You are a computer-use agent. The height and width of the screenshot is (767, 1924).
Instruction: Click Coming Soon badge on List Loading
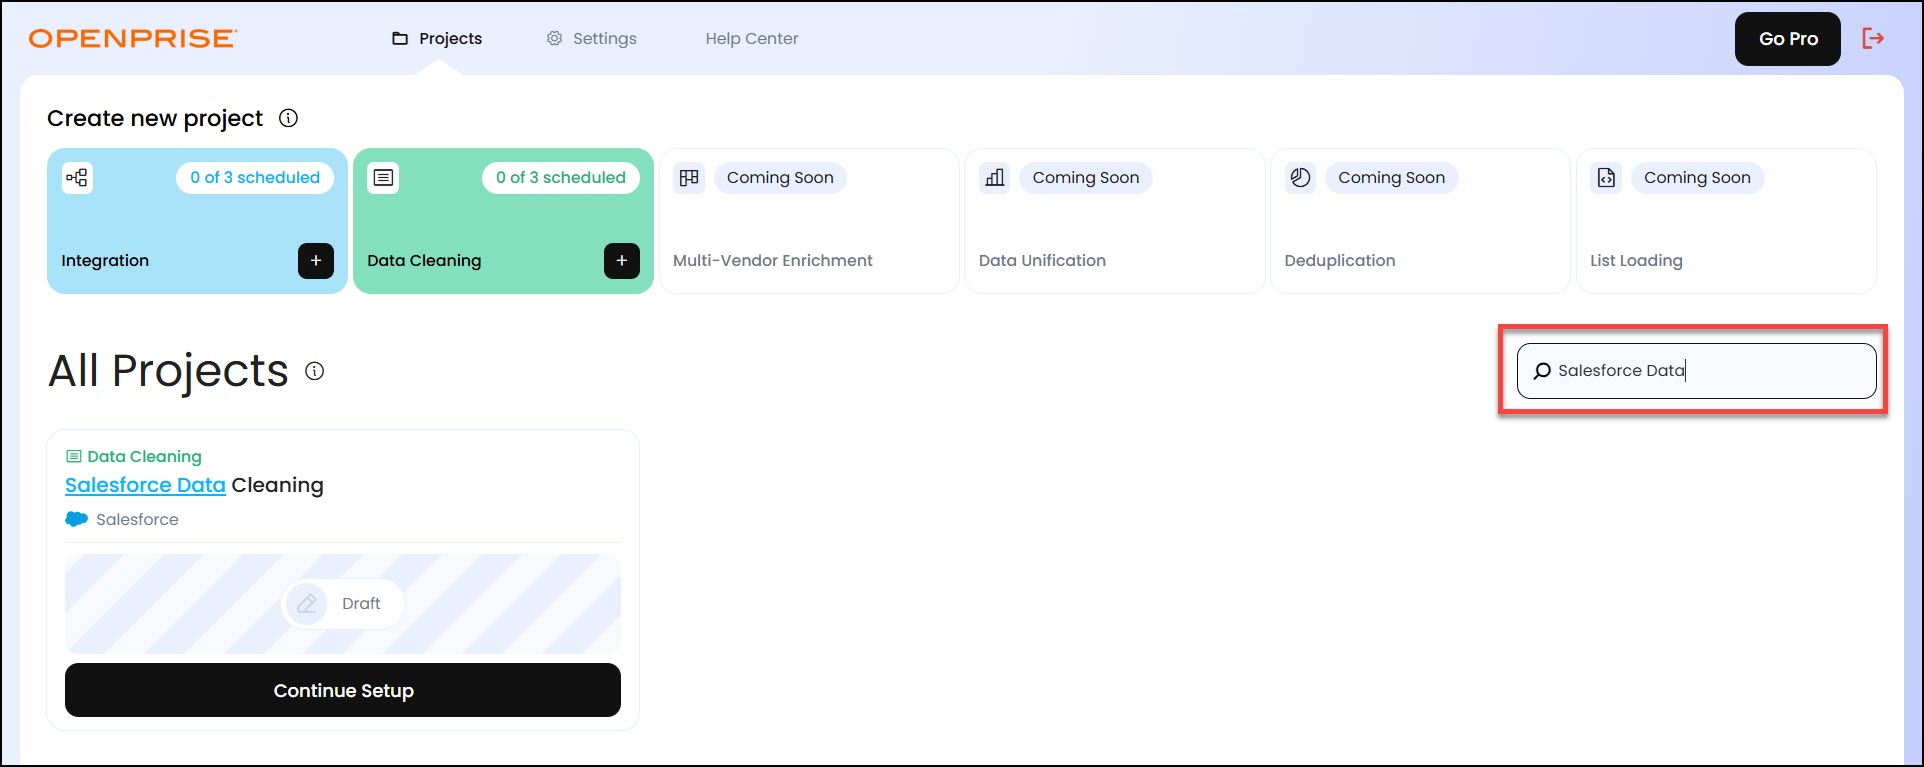pyautogui.click(x=1698, y=178)
